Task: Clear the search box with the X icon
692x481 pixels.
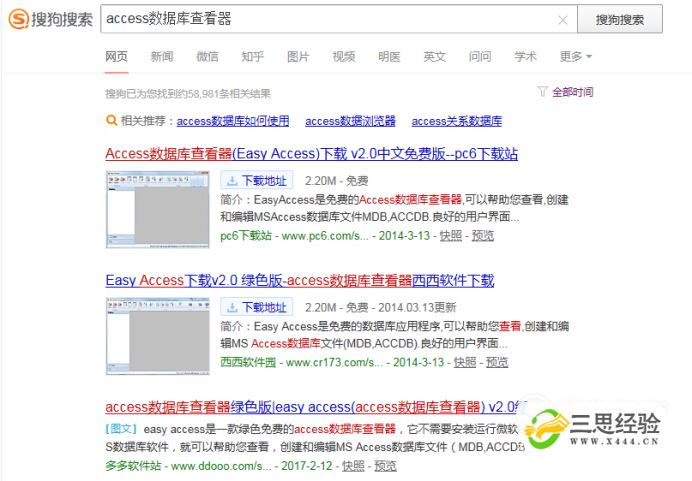Action: click(563, 20)
